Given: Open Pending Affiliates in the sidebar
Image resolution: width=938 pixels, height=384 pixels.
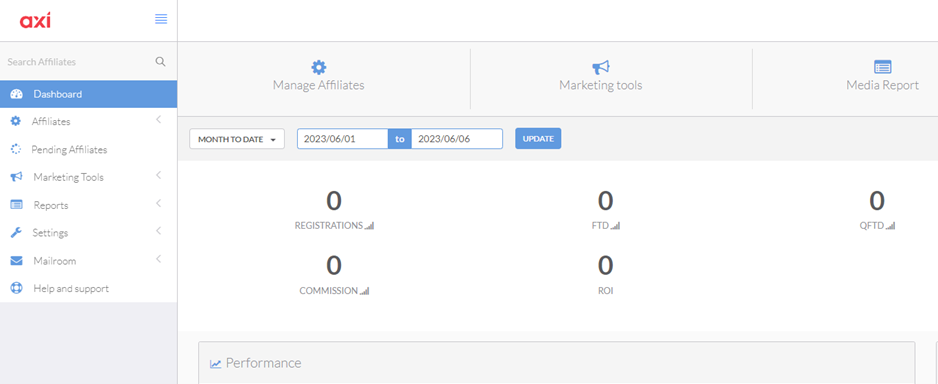Looking at the screenshot, I should (89, 150).
